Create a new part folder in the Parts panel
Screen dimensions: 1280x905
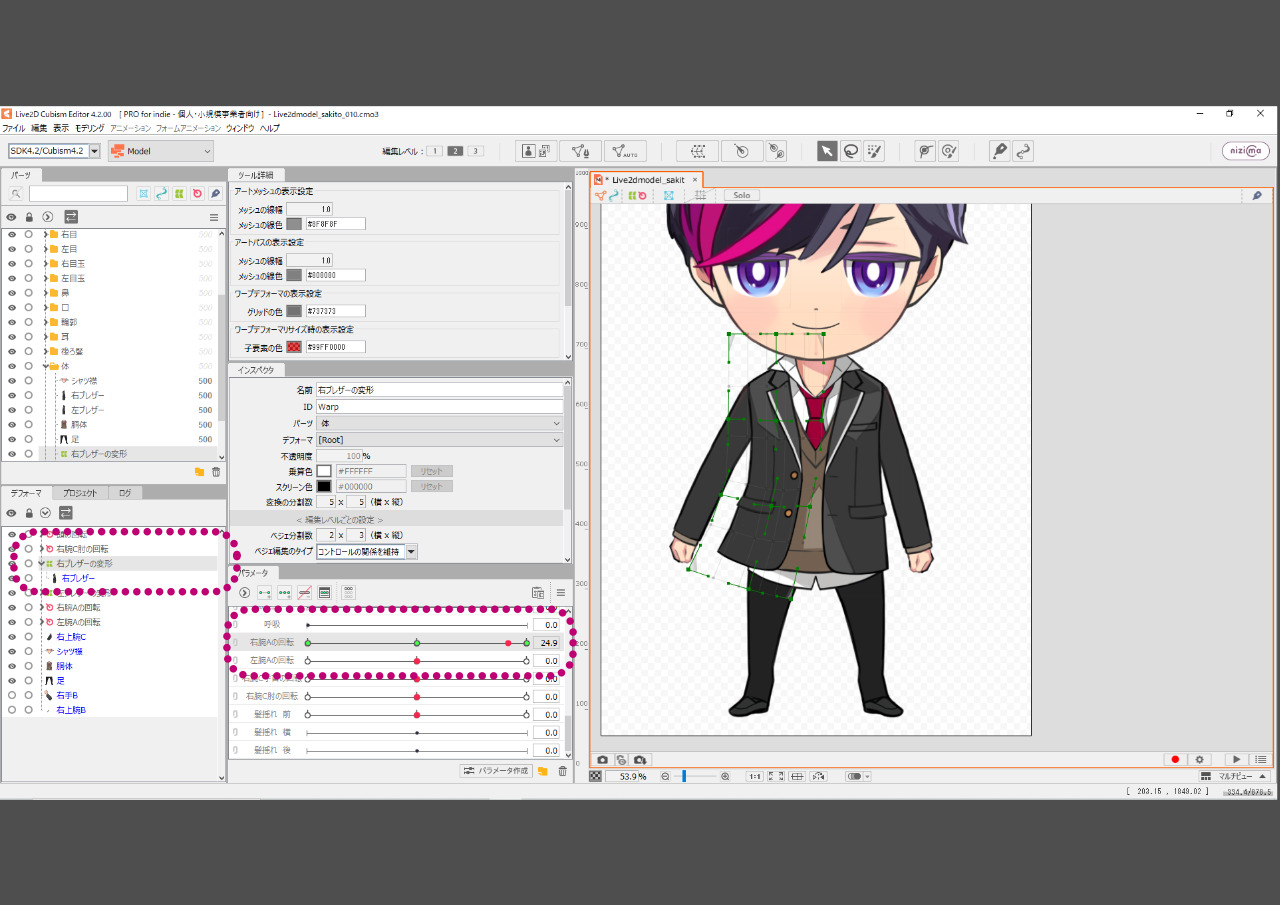pos(199,471)
